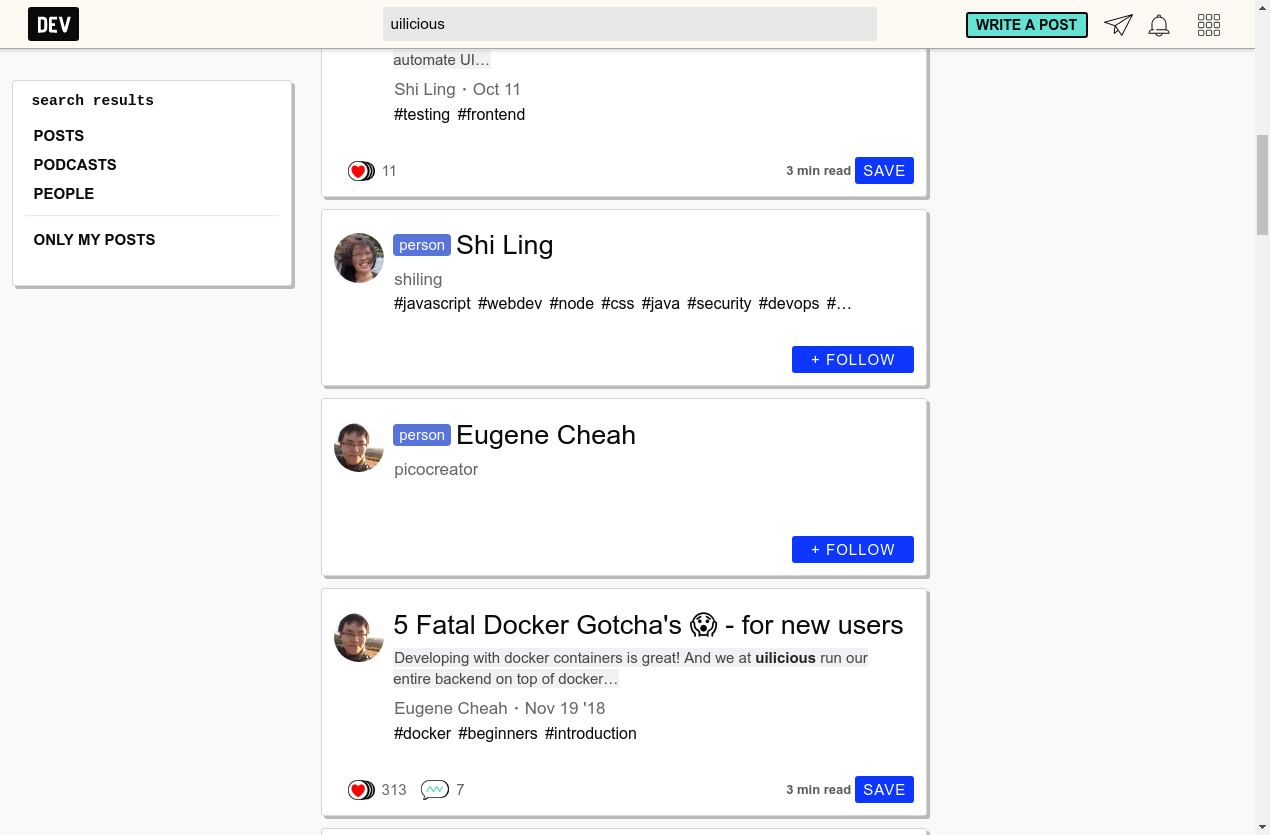Open the notifications bell icon
This screenshot has width=1270, height=835.
click(x=1159, y=25)
